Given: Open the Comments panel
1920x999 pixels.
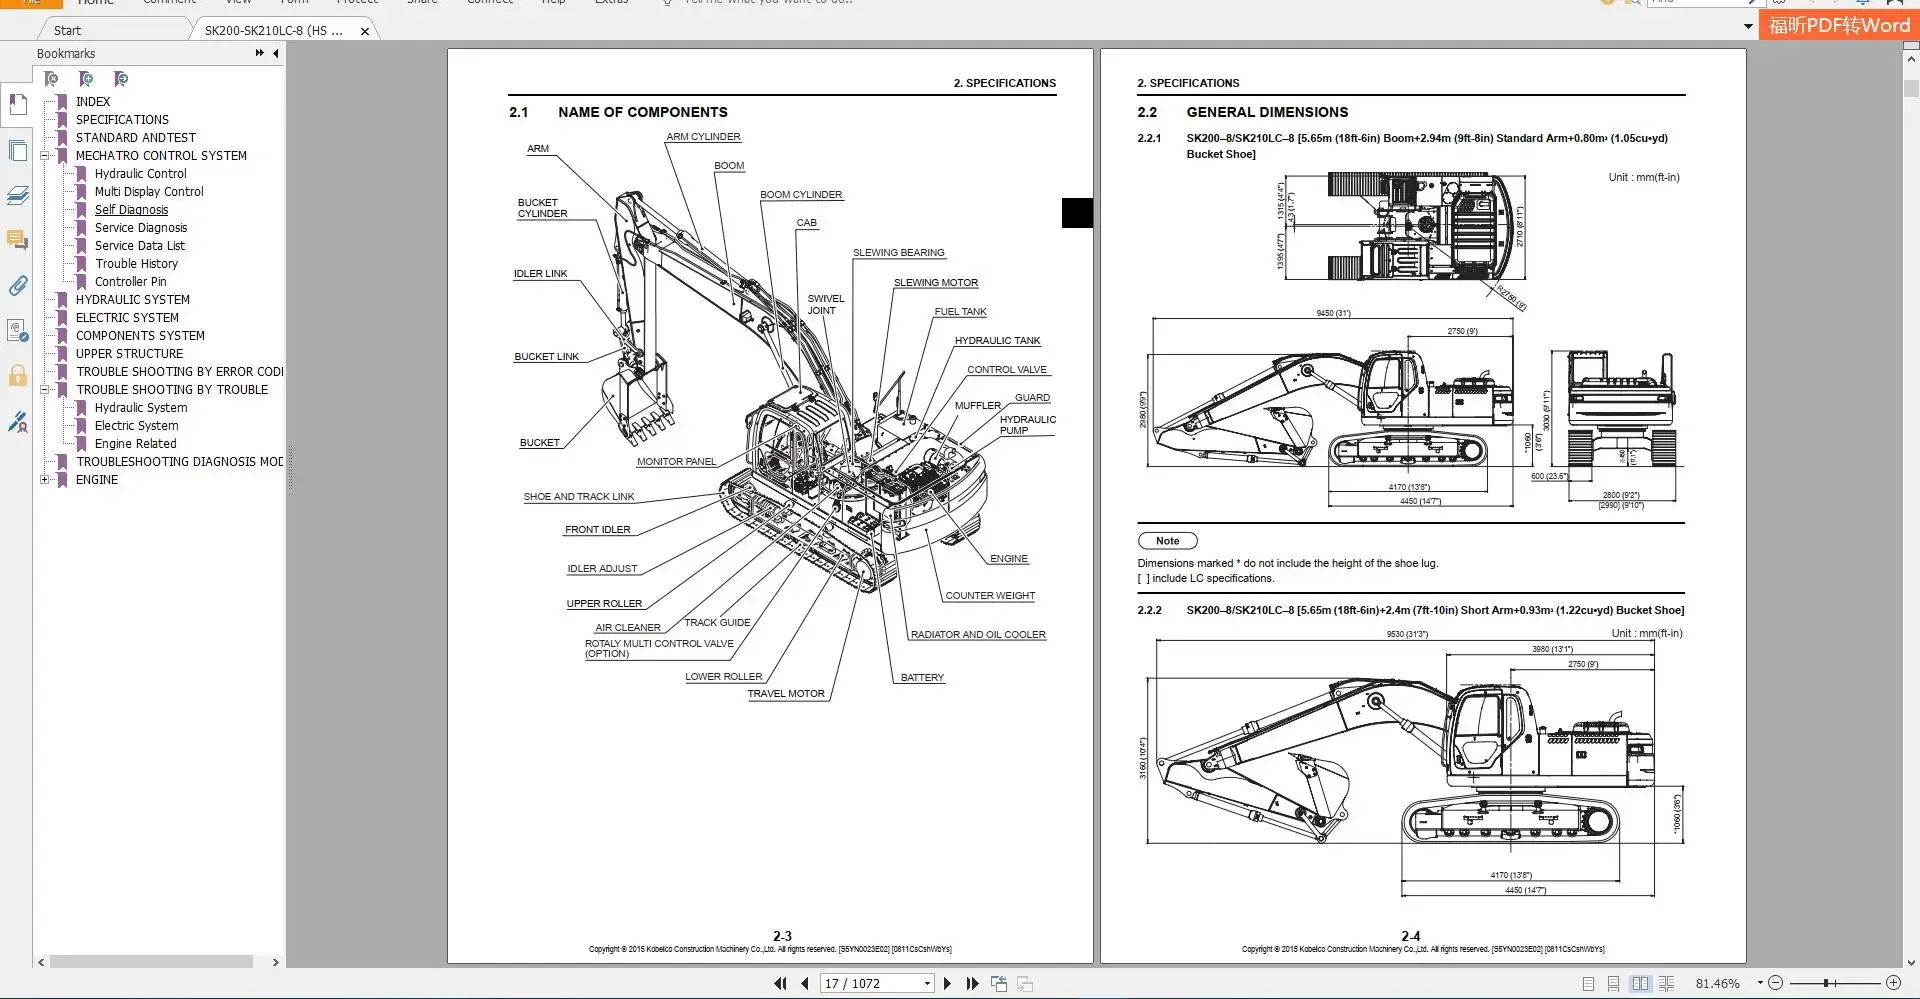Looking at the screenshot, I should tap(18, 240).
